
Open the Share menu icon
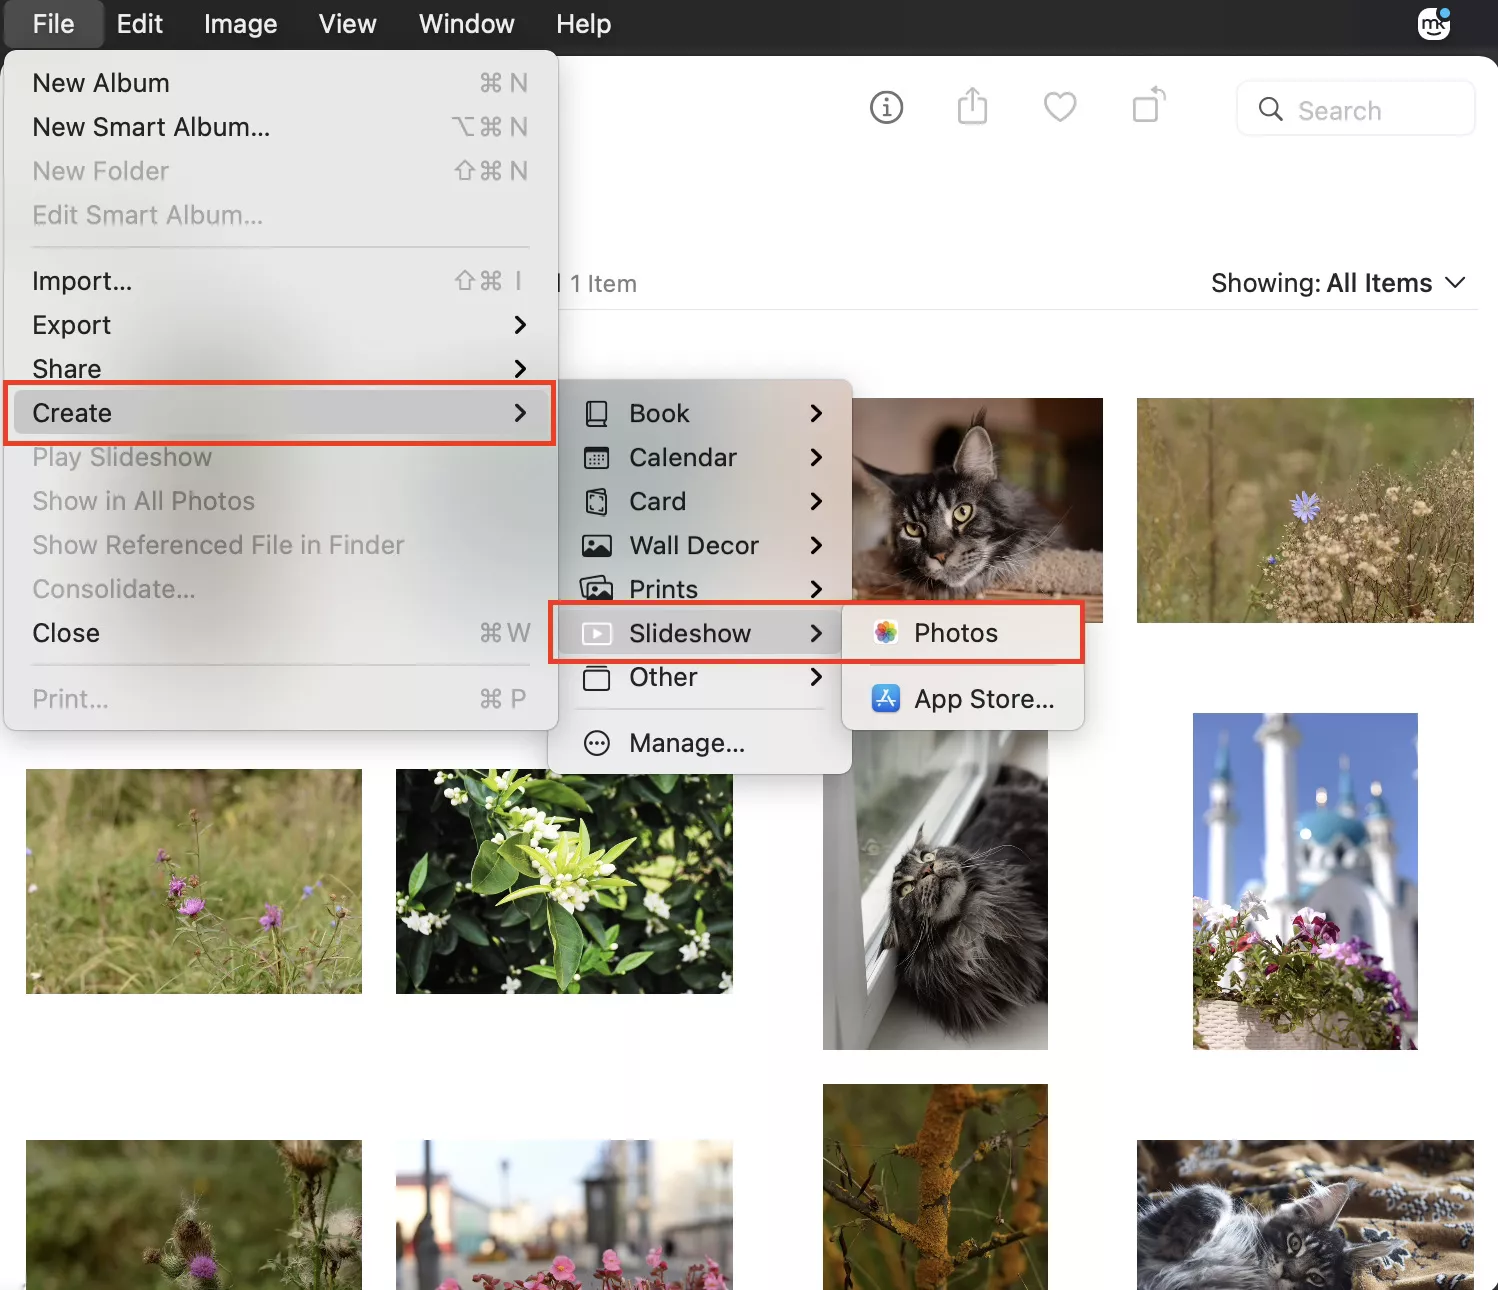[971, 106]
